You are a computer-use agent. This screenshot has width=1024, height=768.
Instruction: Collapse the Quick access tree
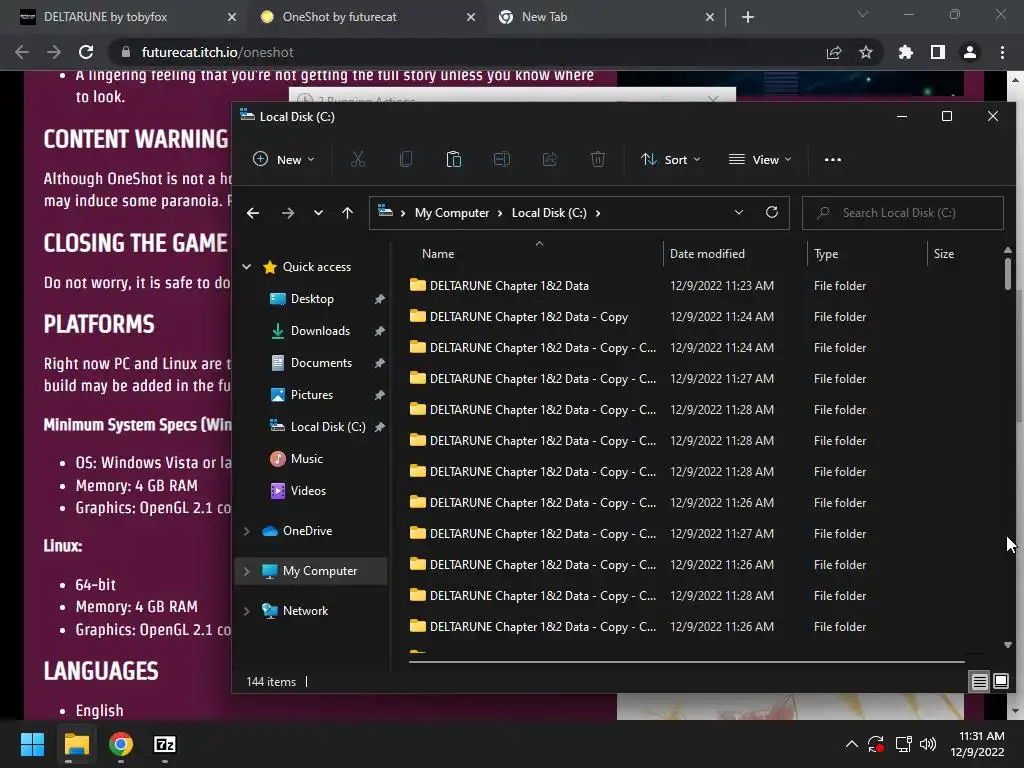[x=247, y=266]
